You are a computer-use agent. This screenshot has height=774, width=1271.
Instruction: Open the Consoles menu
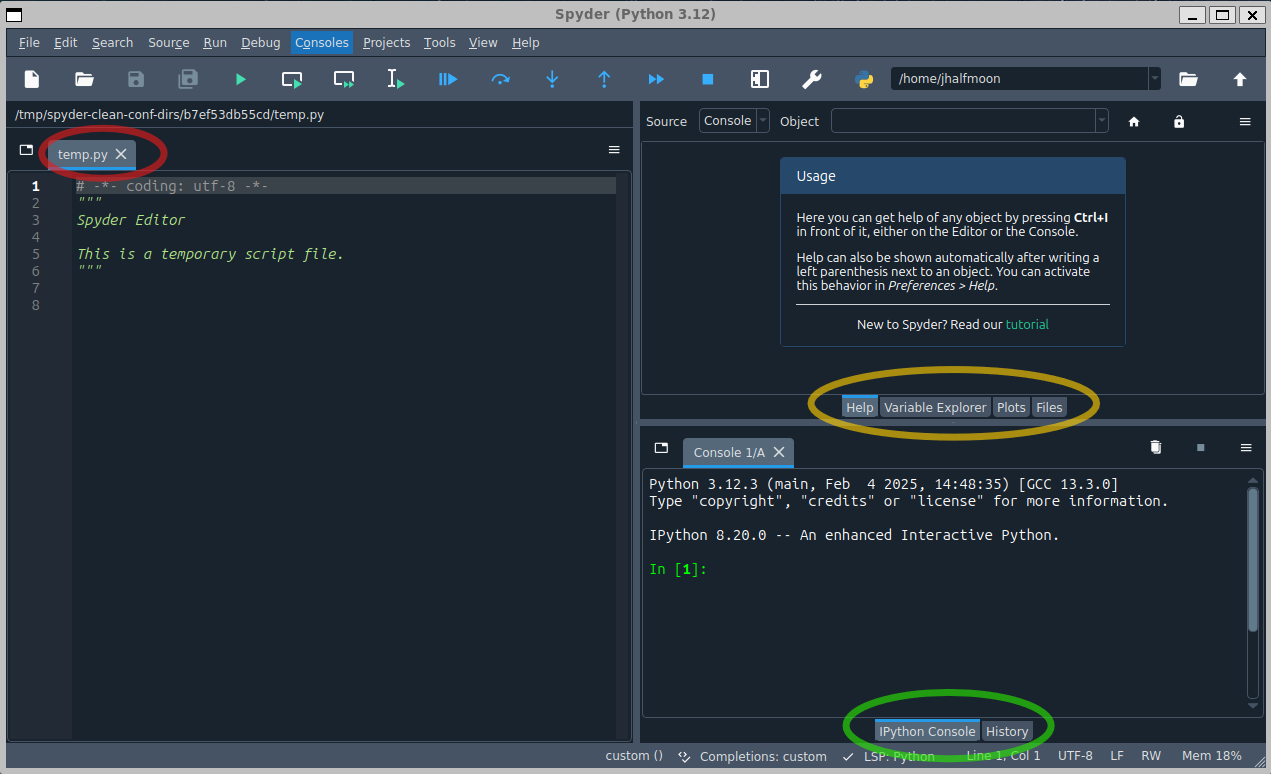(321, 42)
